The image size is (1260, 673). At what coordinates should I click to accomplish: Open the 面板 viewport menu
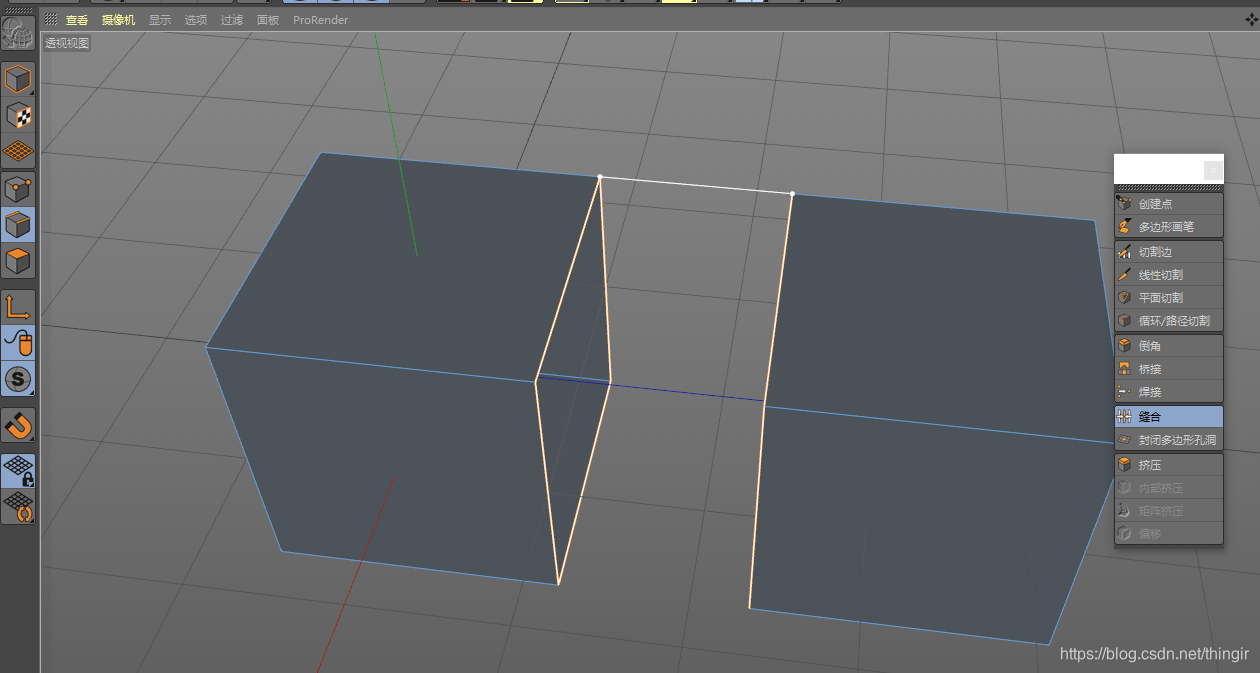click(x=268, y=20)
